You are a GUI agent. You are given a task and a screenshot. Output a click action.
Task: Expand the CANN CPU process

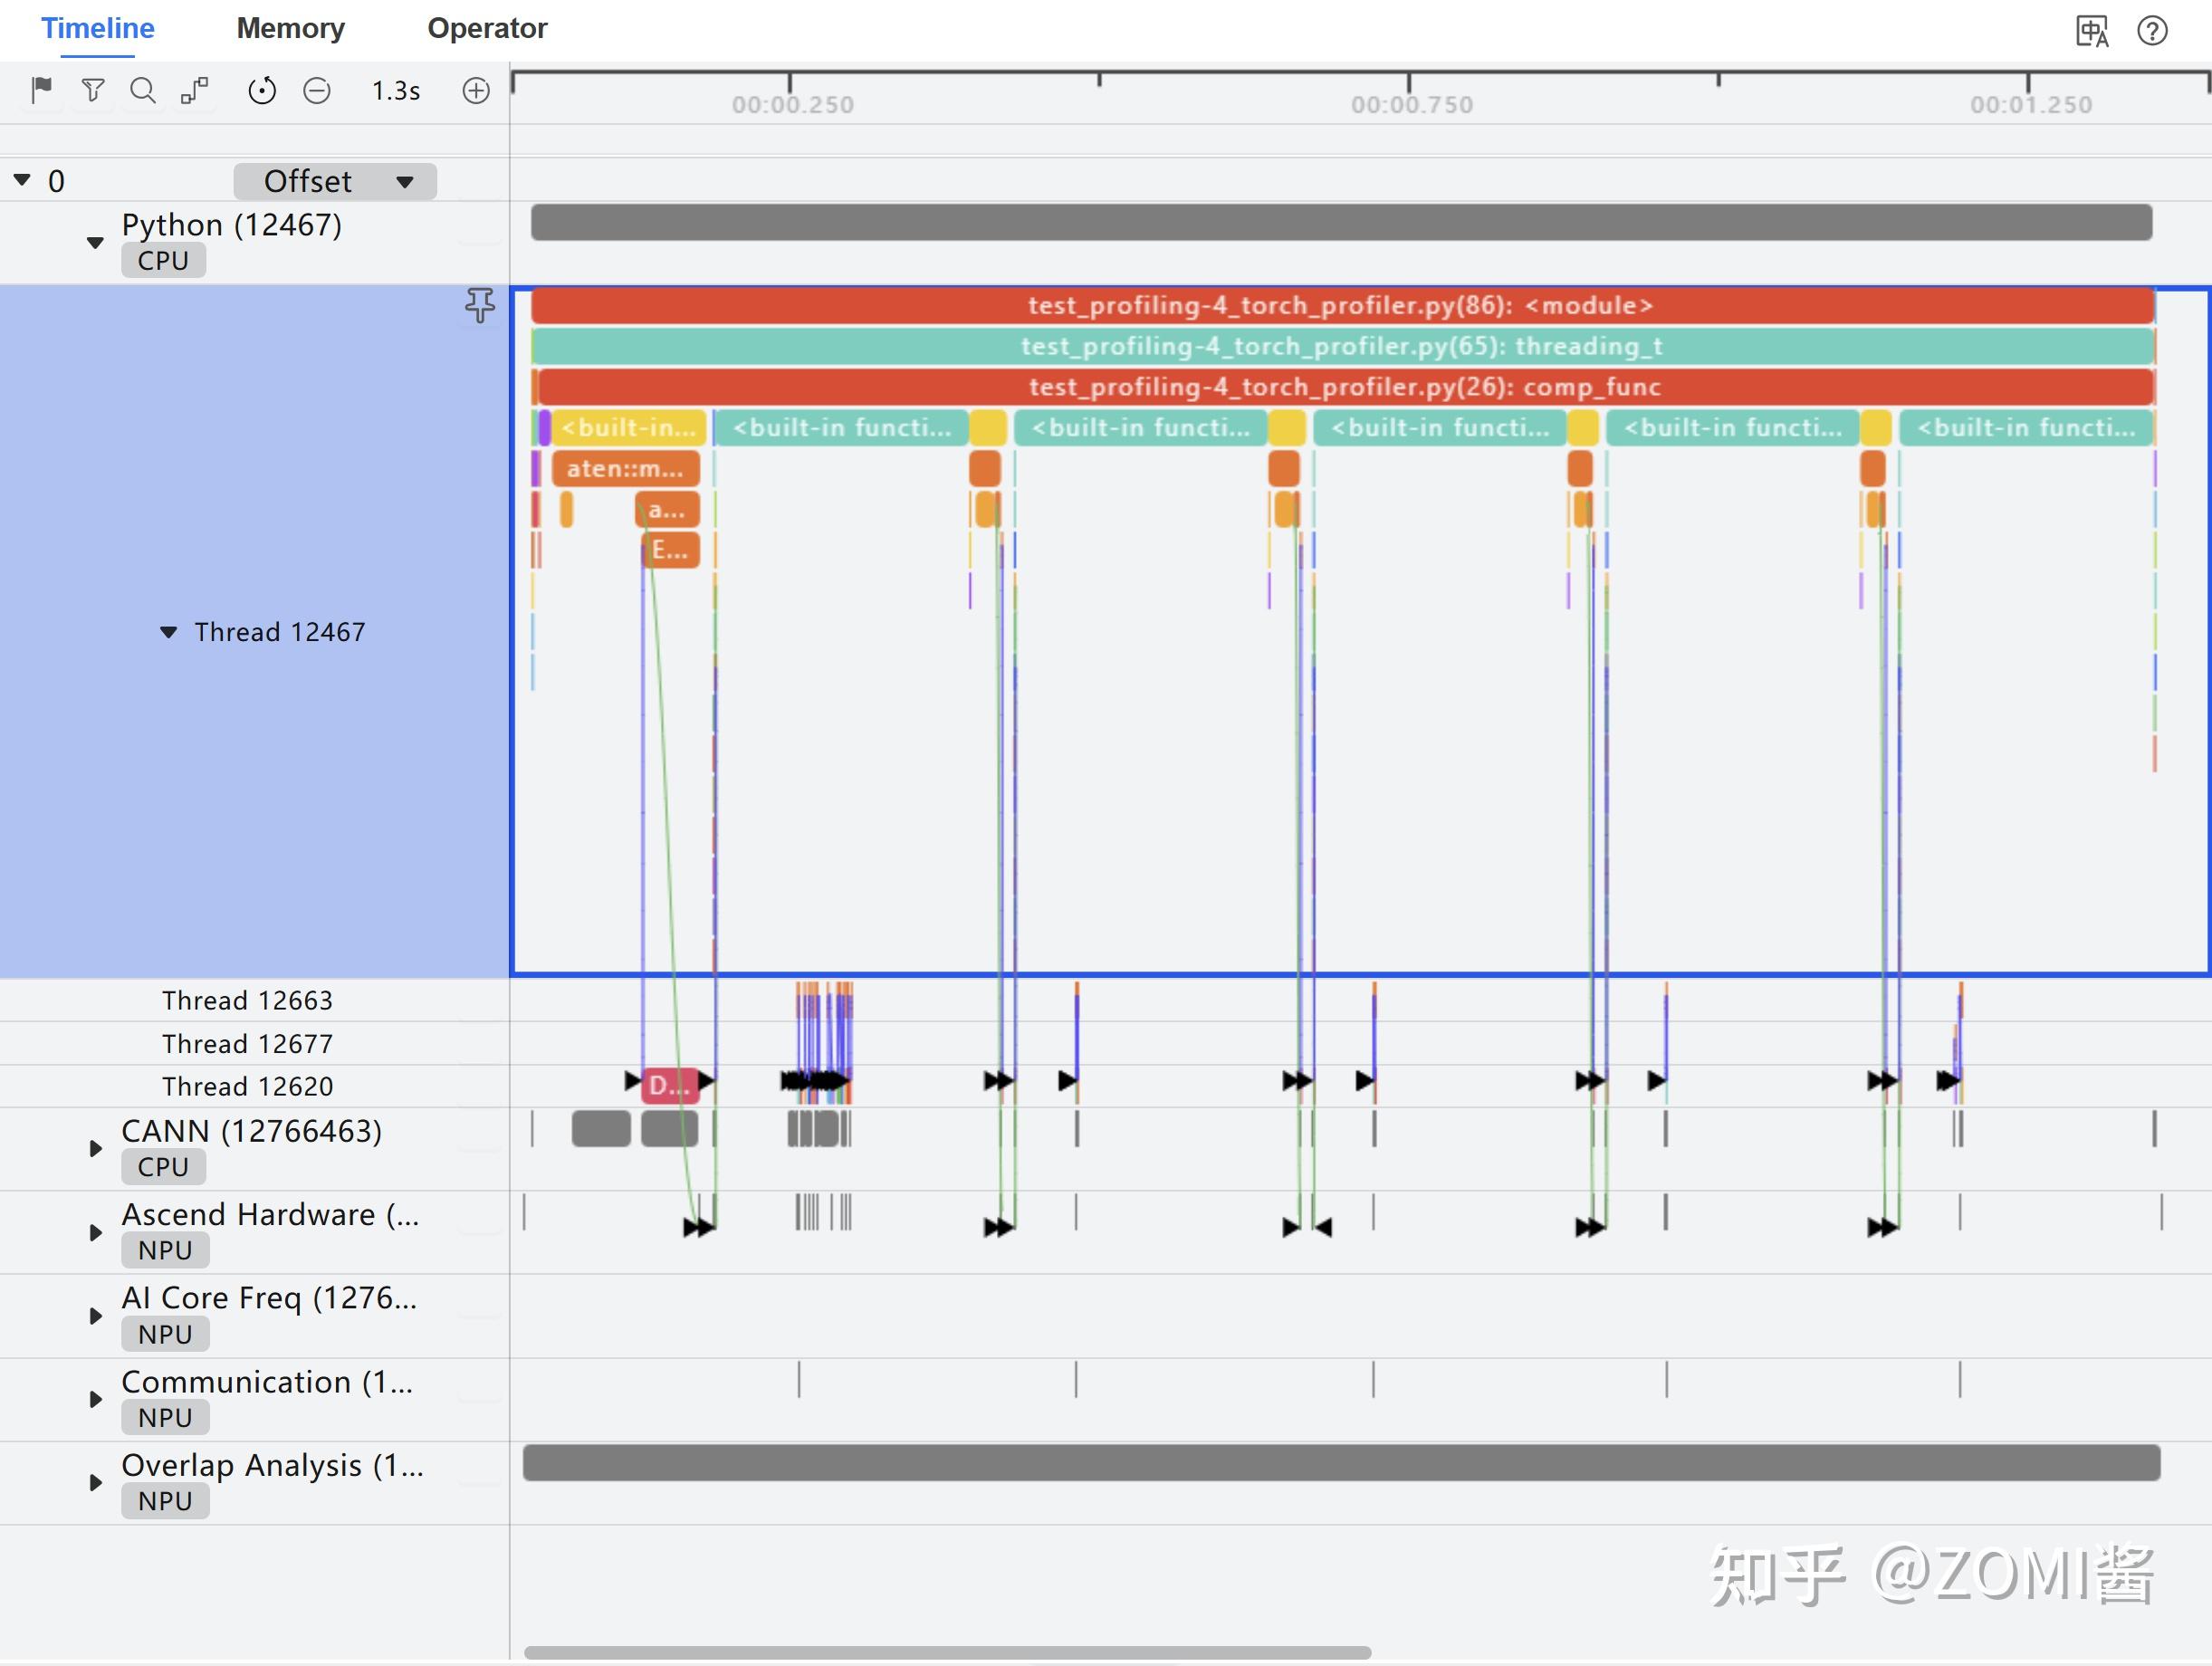point(95,1148)
